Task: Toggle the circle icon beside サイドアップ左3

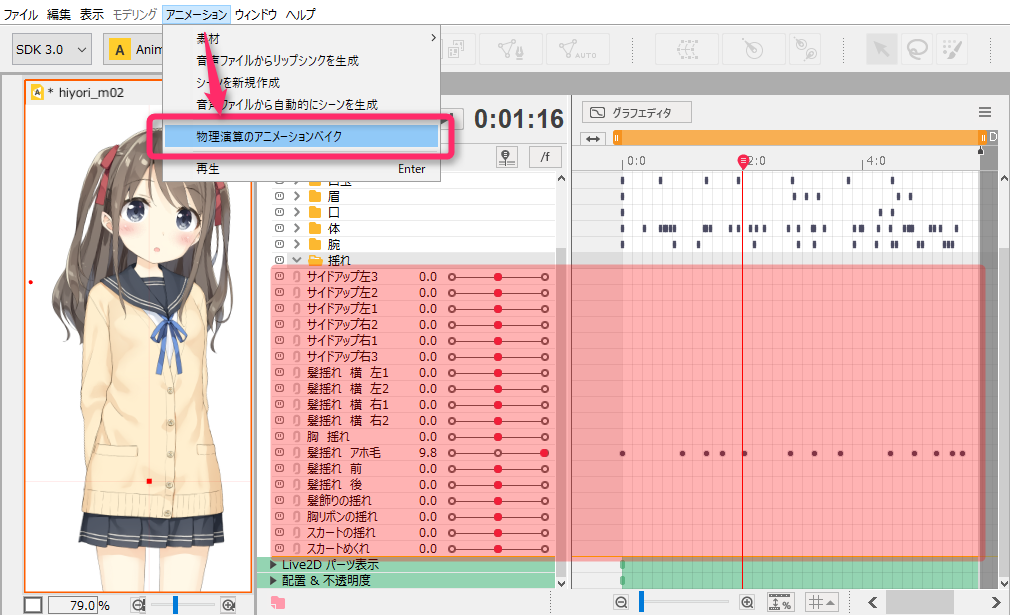Action: point(279,276)
